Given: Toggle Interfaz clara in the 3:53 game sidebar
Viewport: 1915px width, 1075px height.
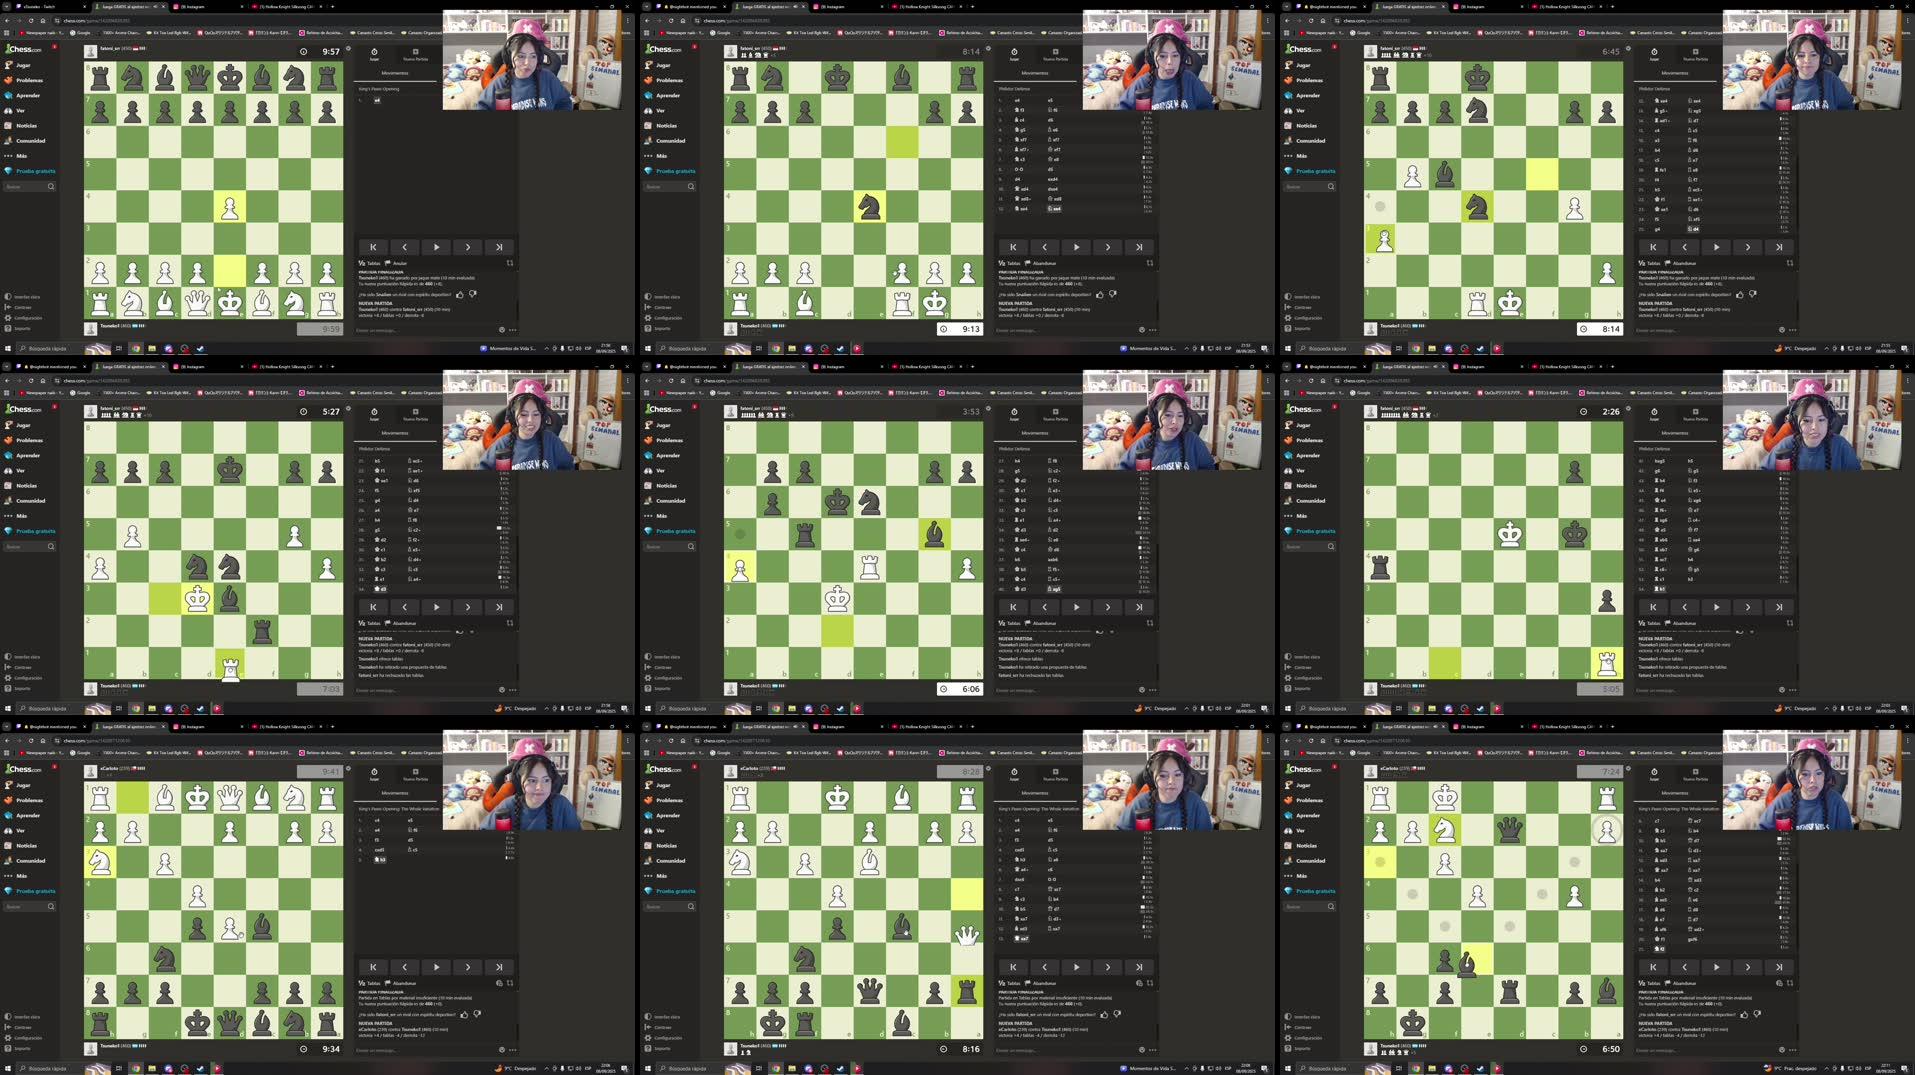Looking at the screenshot, I should [662, 657].
